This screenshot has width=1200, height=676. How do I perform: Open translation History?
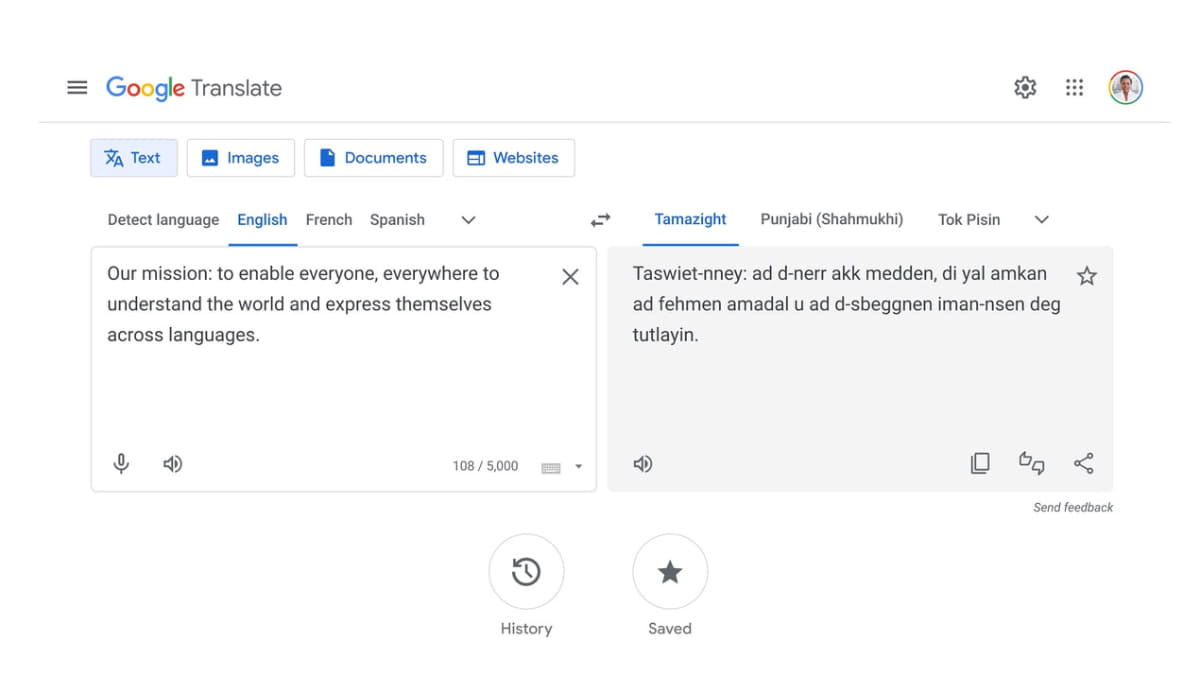(526, 572)
